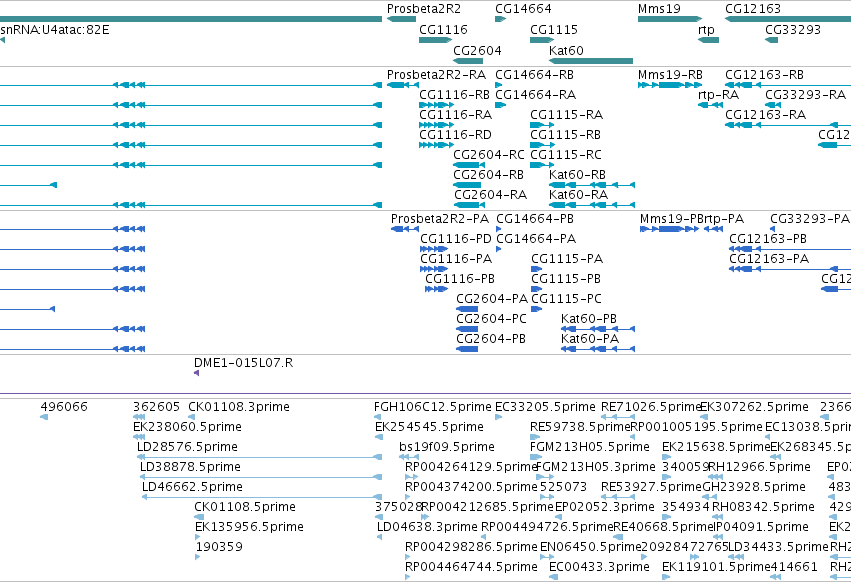Select the CG14664 gene label

(x=523, y=9)
